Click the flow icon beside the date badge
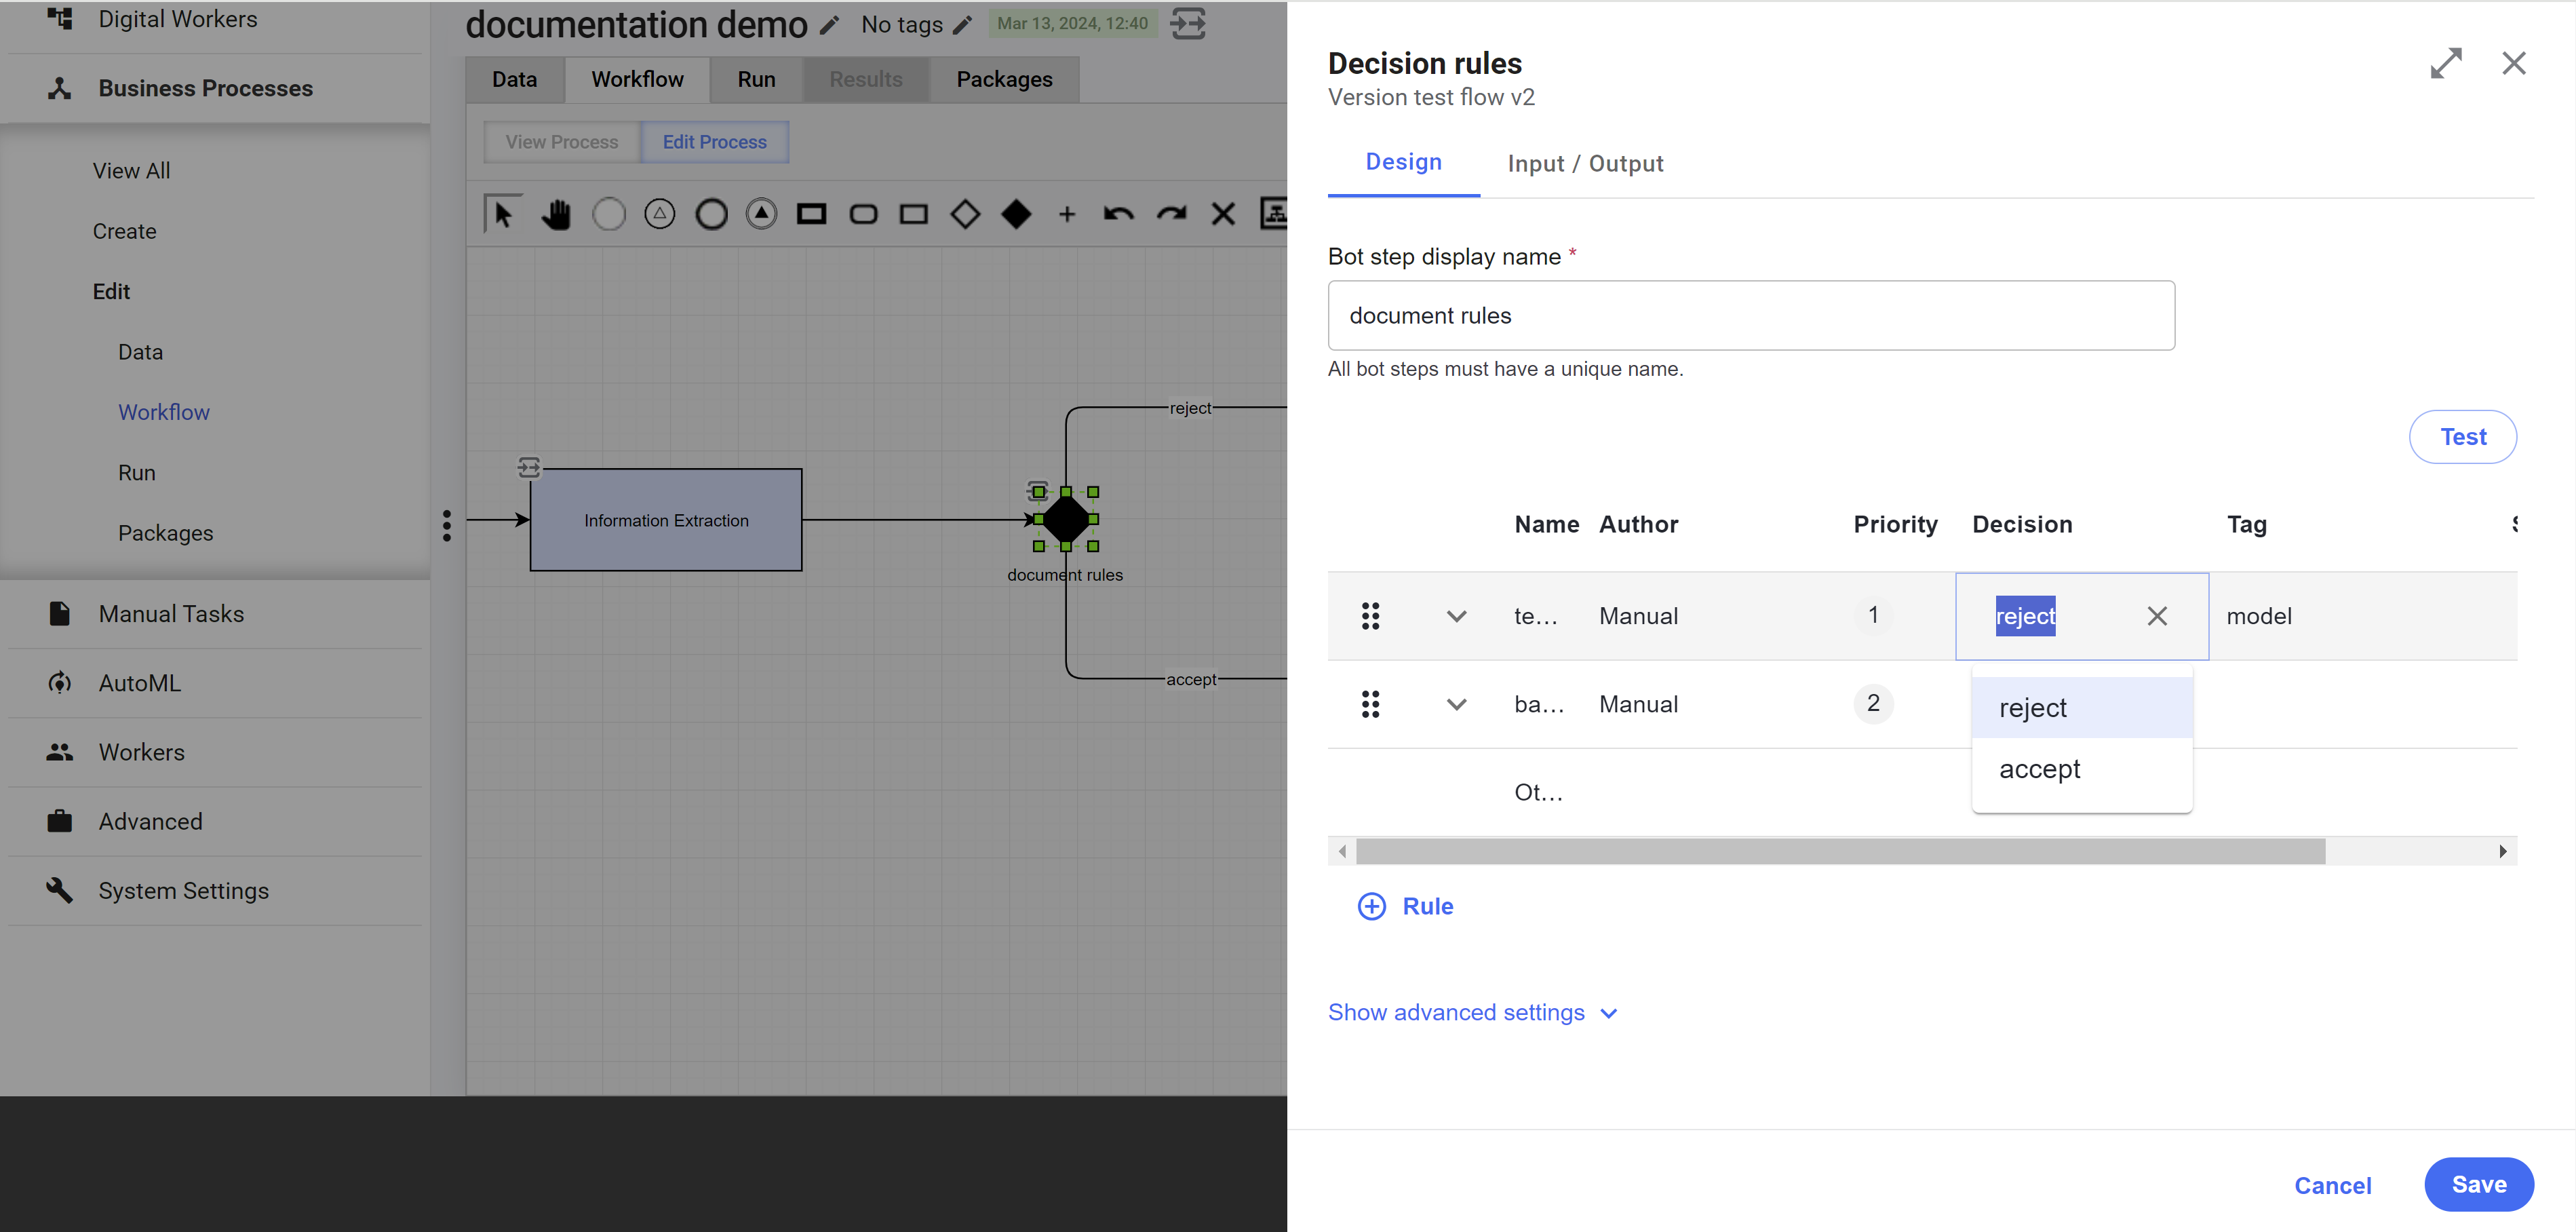The height and width of the screenshot is (1232, 2576). tap(1188, 24)
